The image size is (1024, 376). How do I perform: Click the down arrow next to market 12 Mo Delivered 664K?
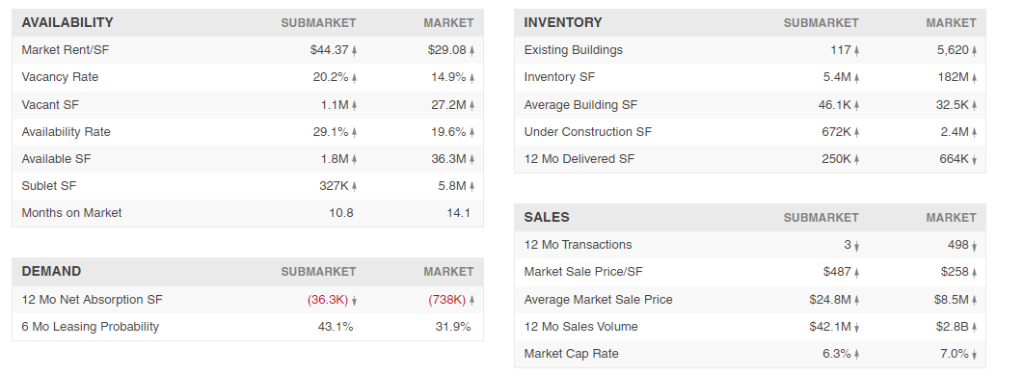click(x=974, y=159)
